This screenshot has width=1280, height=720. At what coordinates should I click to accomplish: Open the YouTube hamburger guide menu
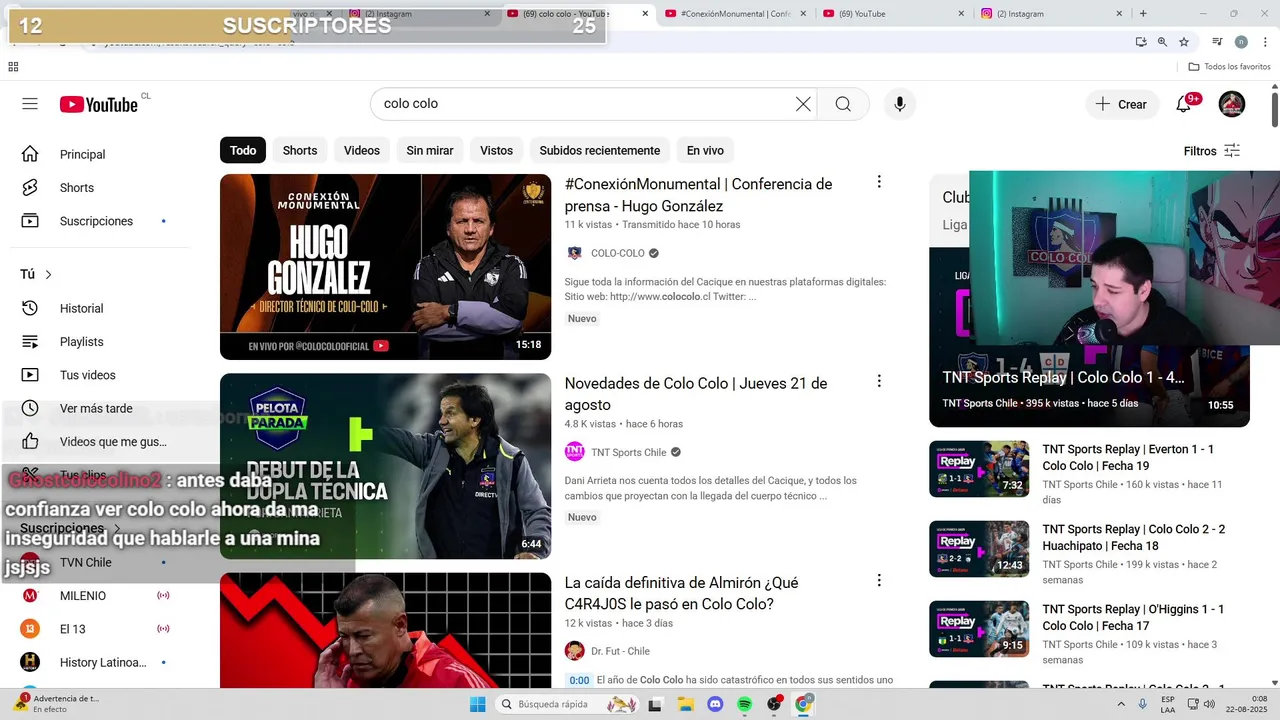(x=30, y=104)
